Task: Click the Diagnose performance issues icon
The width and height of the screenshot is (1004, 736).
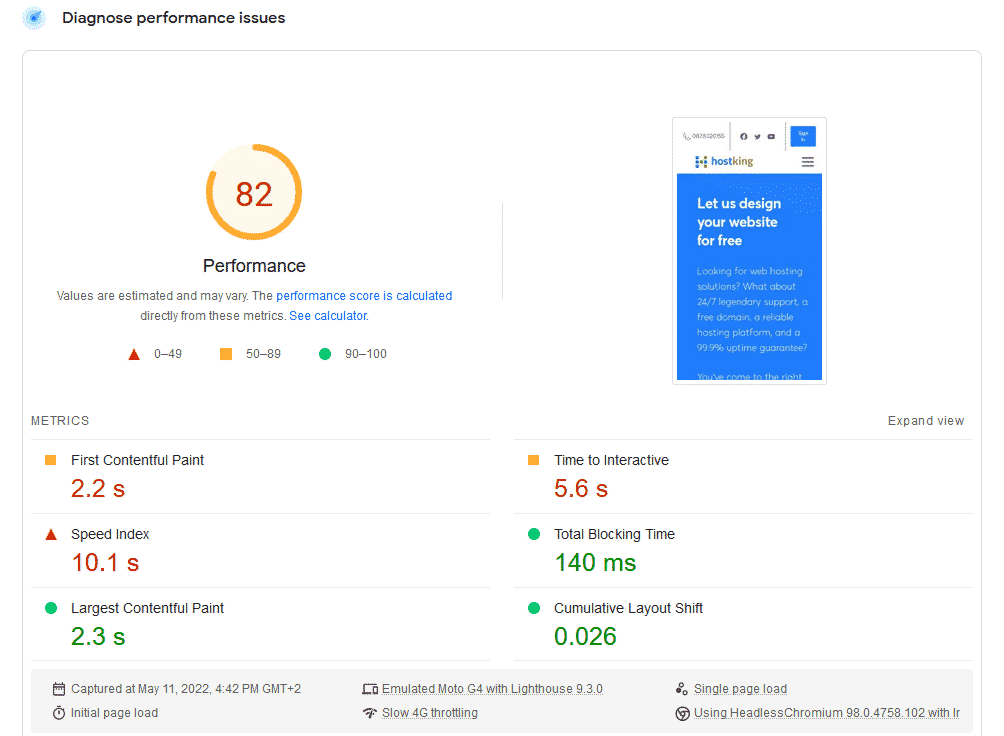Action: 33,18
